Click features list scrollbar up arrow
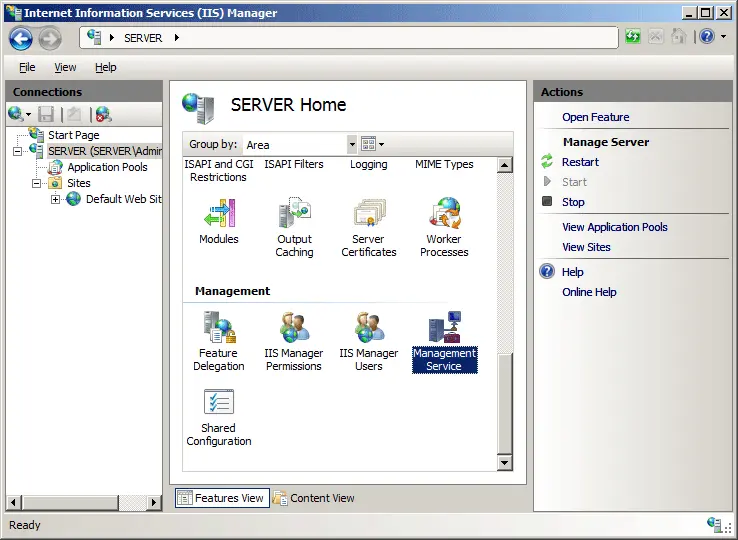 point(504,165)
